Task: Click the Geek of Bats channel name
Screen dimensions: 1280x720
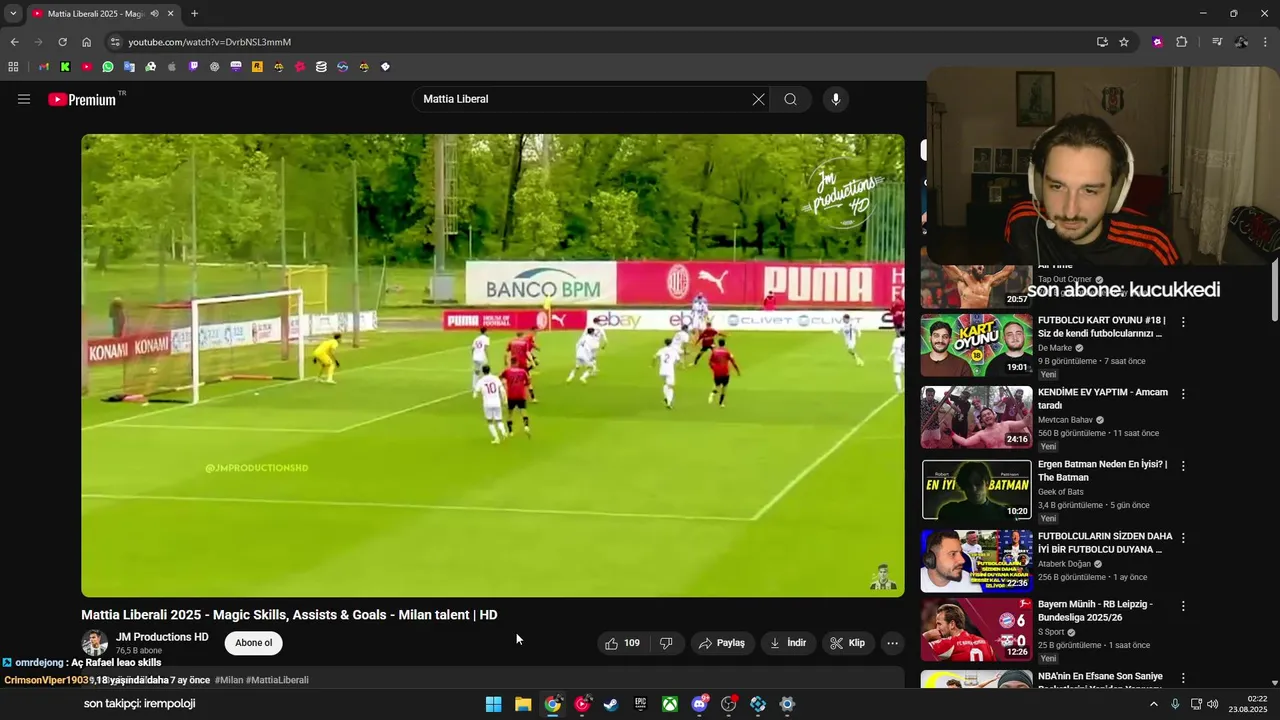Action: 1060,492
